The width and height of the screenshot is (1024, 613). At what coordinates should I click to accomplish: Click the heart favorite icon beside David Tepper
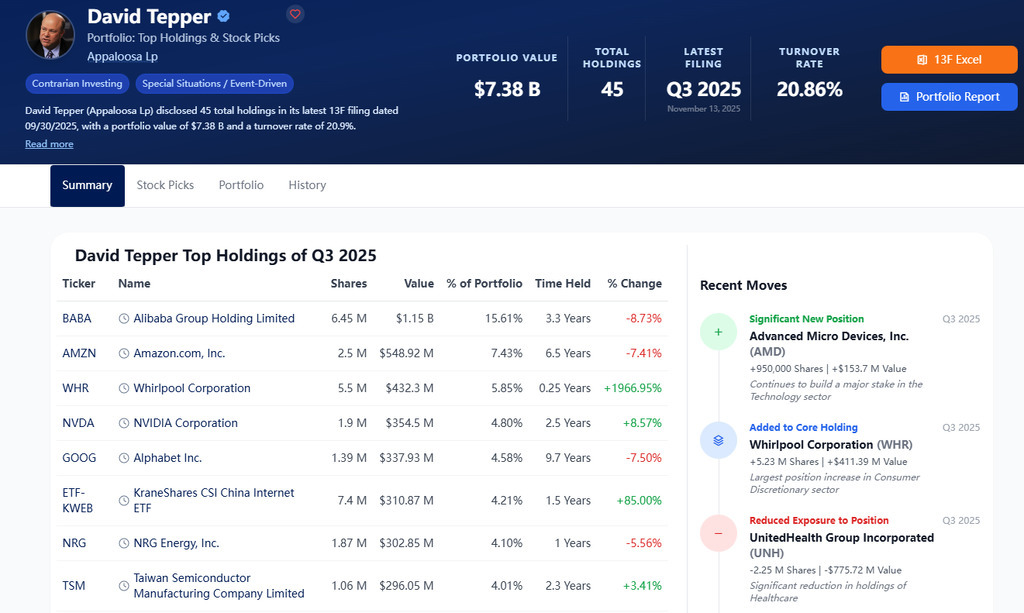(295, 14)
